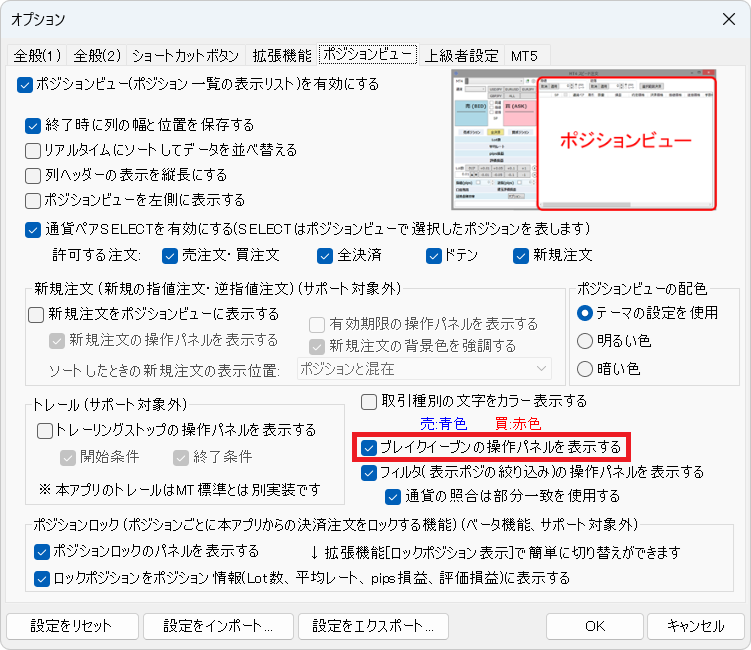Image resolution: width=751 pixels, height=650 pixels.
Task: Click the トレール note about MT標準
Action: [180, 490]
